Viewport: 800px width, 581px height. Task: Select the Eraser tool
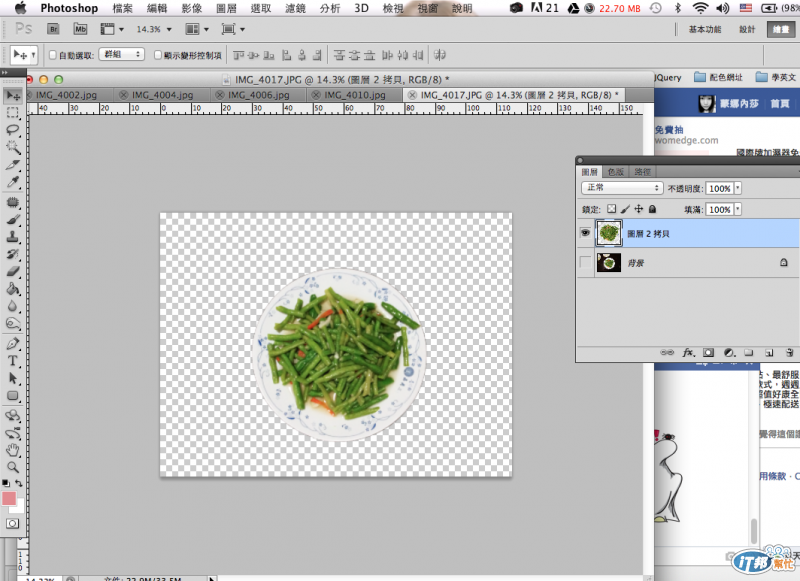tap(13, 271)
